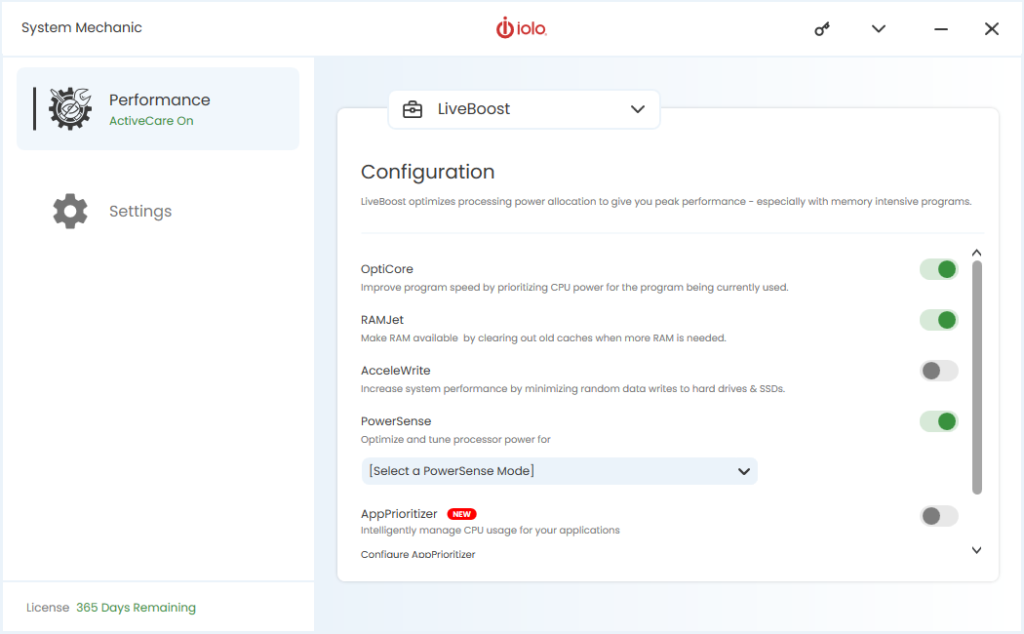Click the OptiCore label
The width and height of the screenshot is (1024, 634).
tap(387, 269)
